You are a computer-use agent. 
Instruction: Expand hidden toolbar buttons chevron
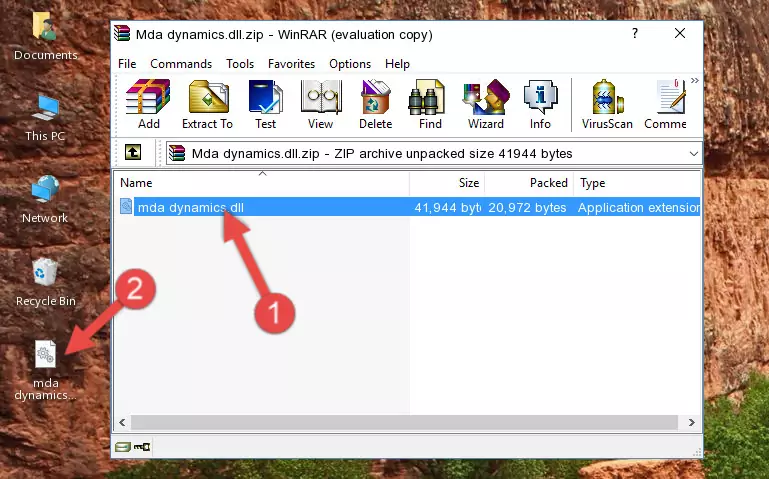point(694,80)
